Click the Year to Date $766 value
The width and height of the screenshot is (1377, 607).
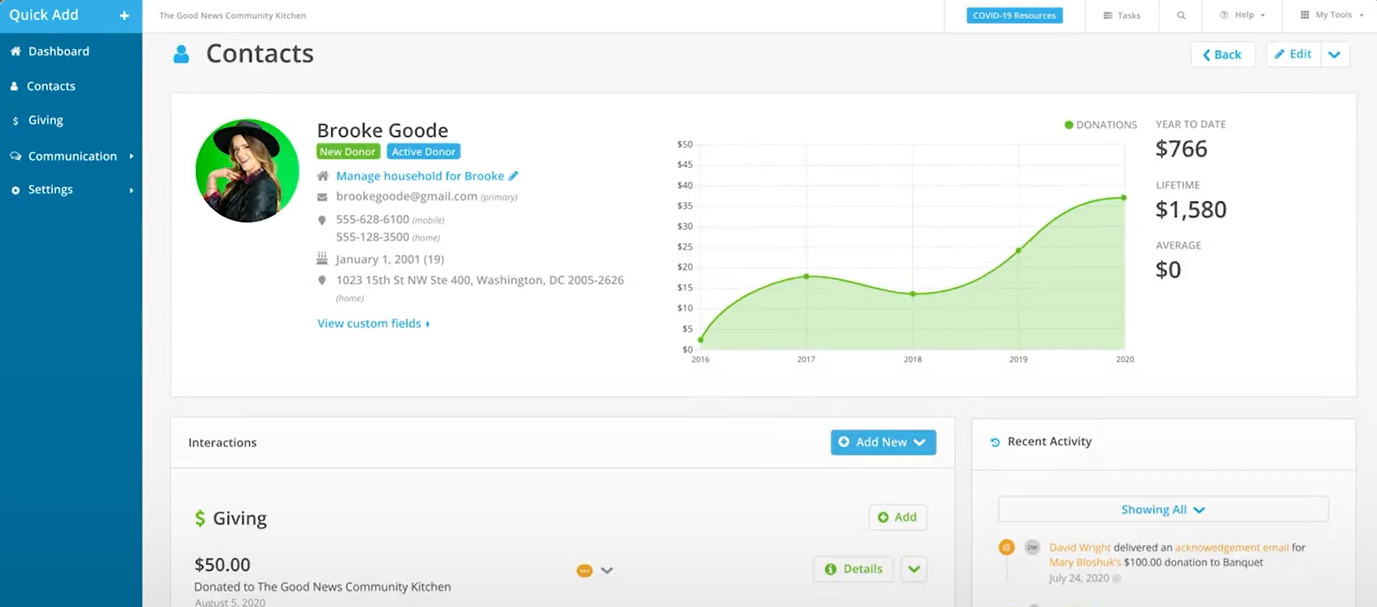(1182, 149)
